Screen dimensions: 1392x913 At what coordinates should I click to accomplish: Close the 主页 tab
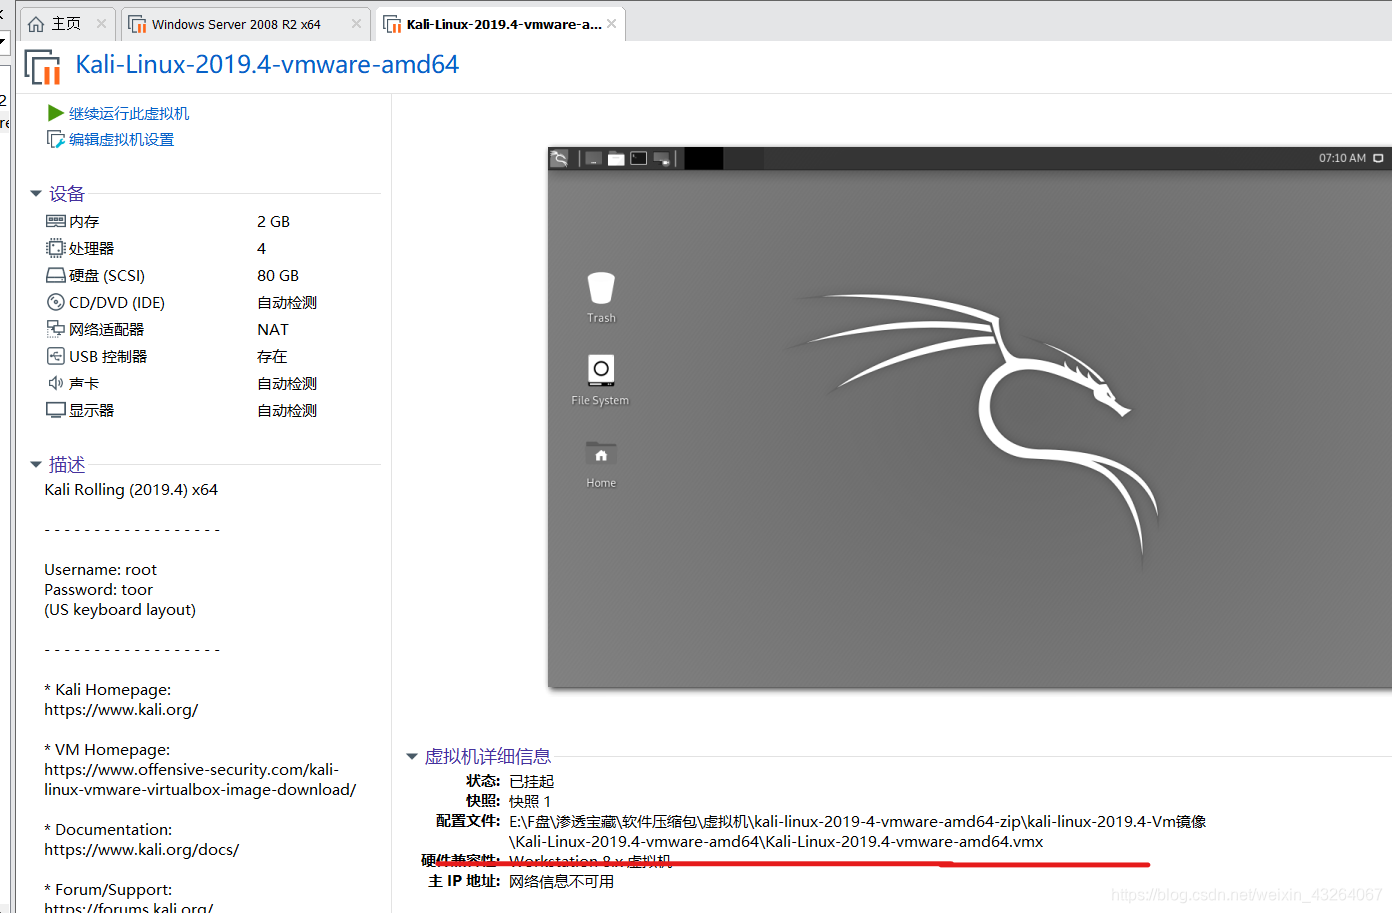pos(102,23)
